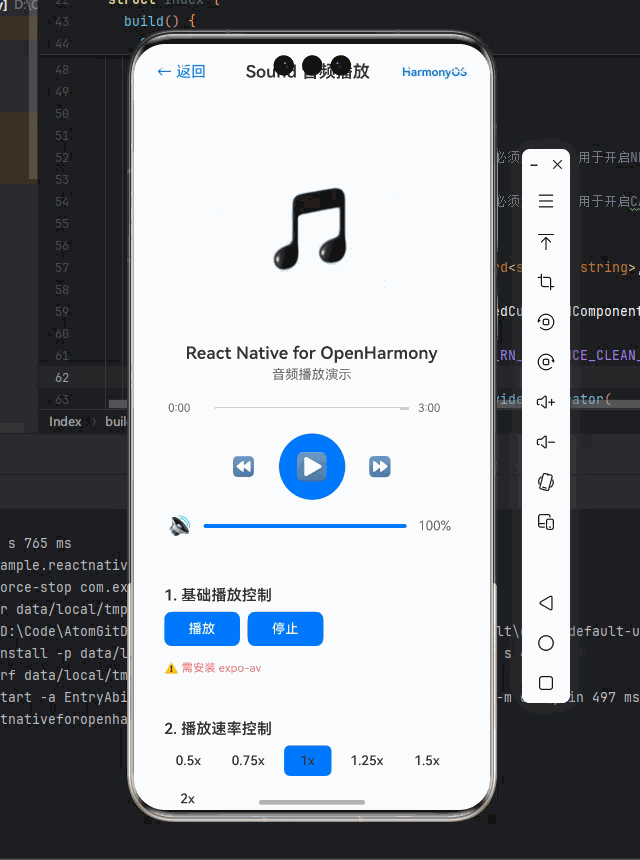Click the React Native for OpenHarmony title
Image resolution: width=640 pixels, height=860 pixels.
coord(311,353)
